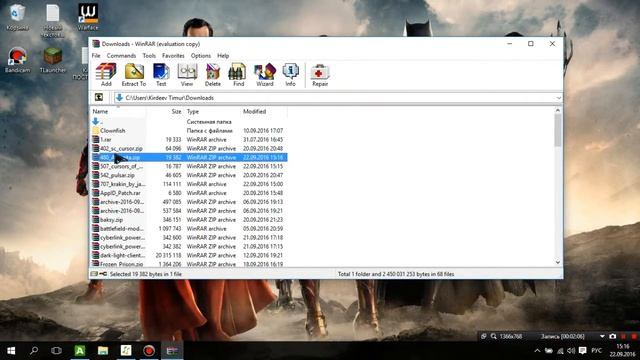Open the Favorites menu

173,56
